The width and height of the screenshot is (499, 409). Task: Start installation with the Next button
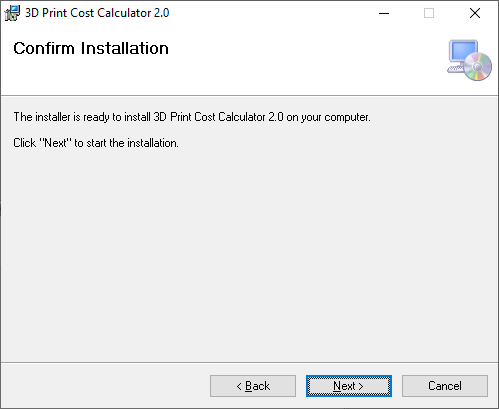click(x=349, y=386)
